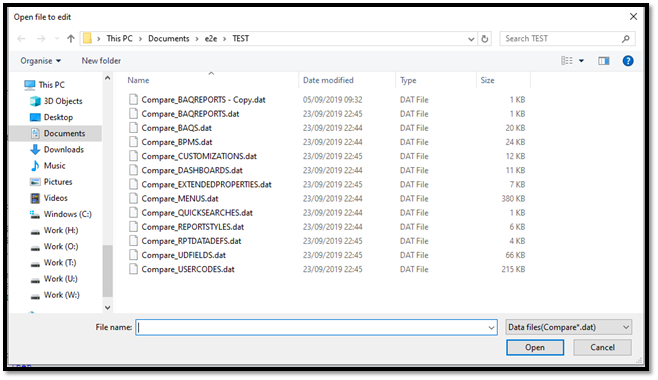Screen dimensions: 658x380
Task: Select the Compare_UDFIELDS.dat file
Action: click(x=183, y=255)
